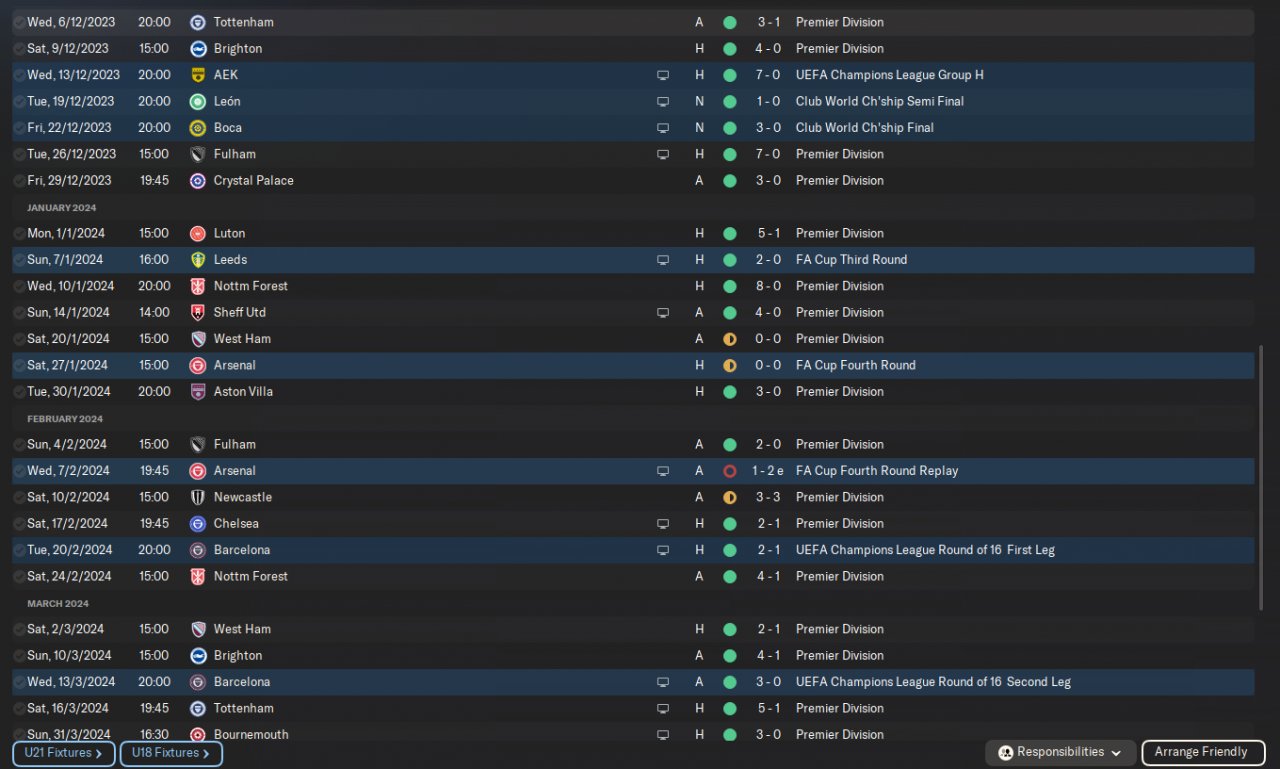
Task: Open the FA Cup Fourth Round Replay link
Action: pos(876,471)
